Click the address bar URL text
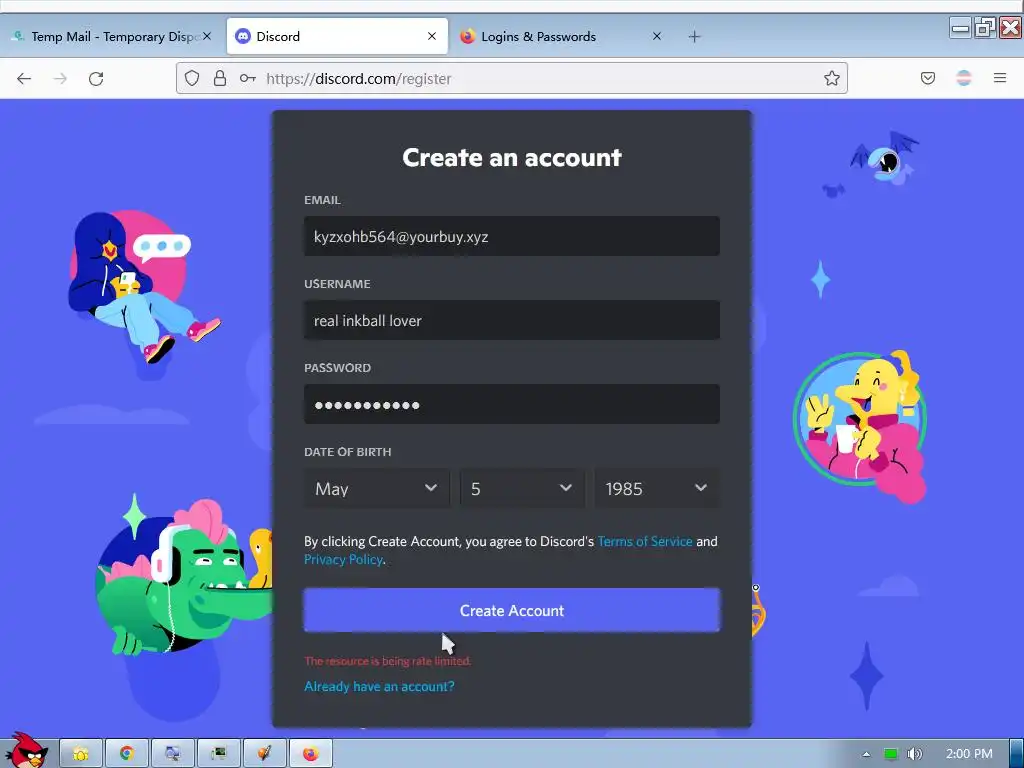 tap(359, 78)
